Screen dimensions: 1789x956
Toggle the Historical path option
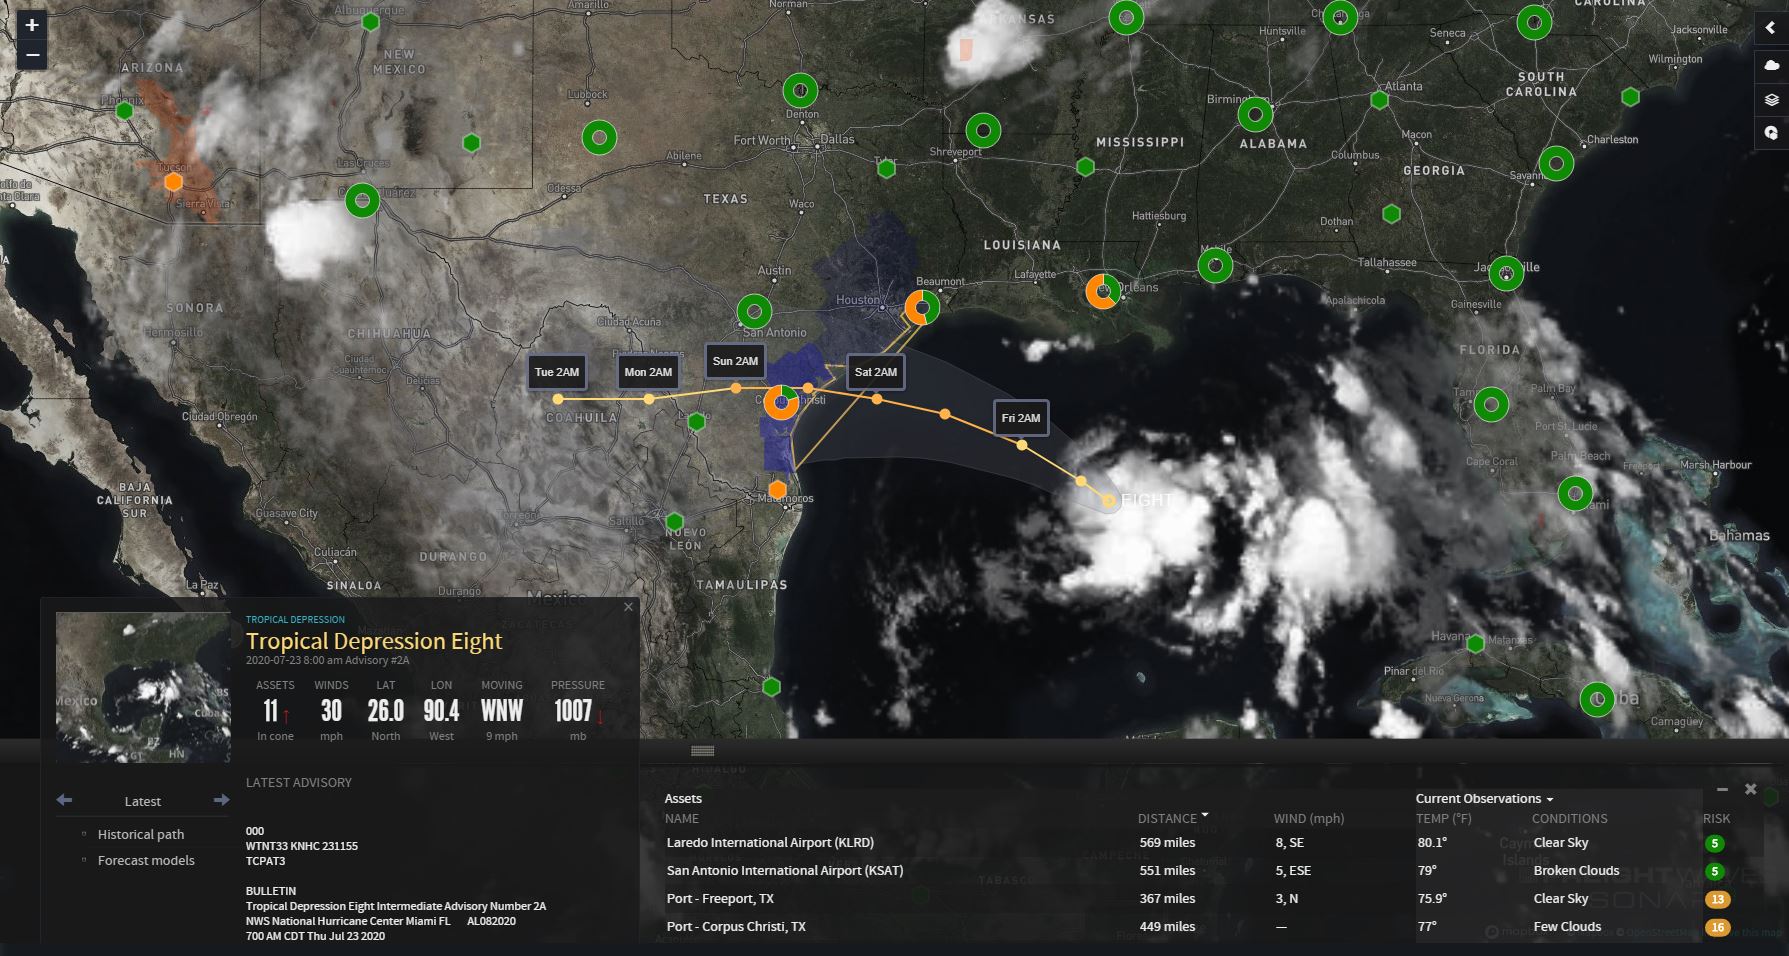141,834
